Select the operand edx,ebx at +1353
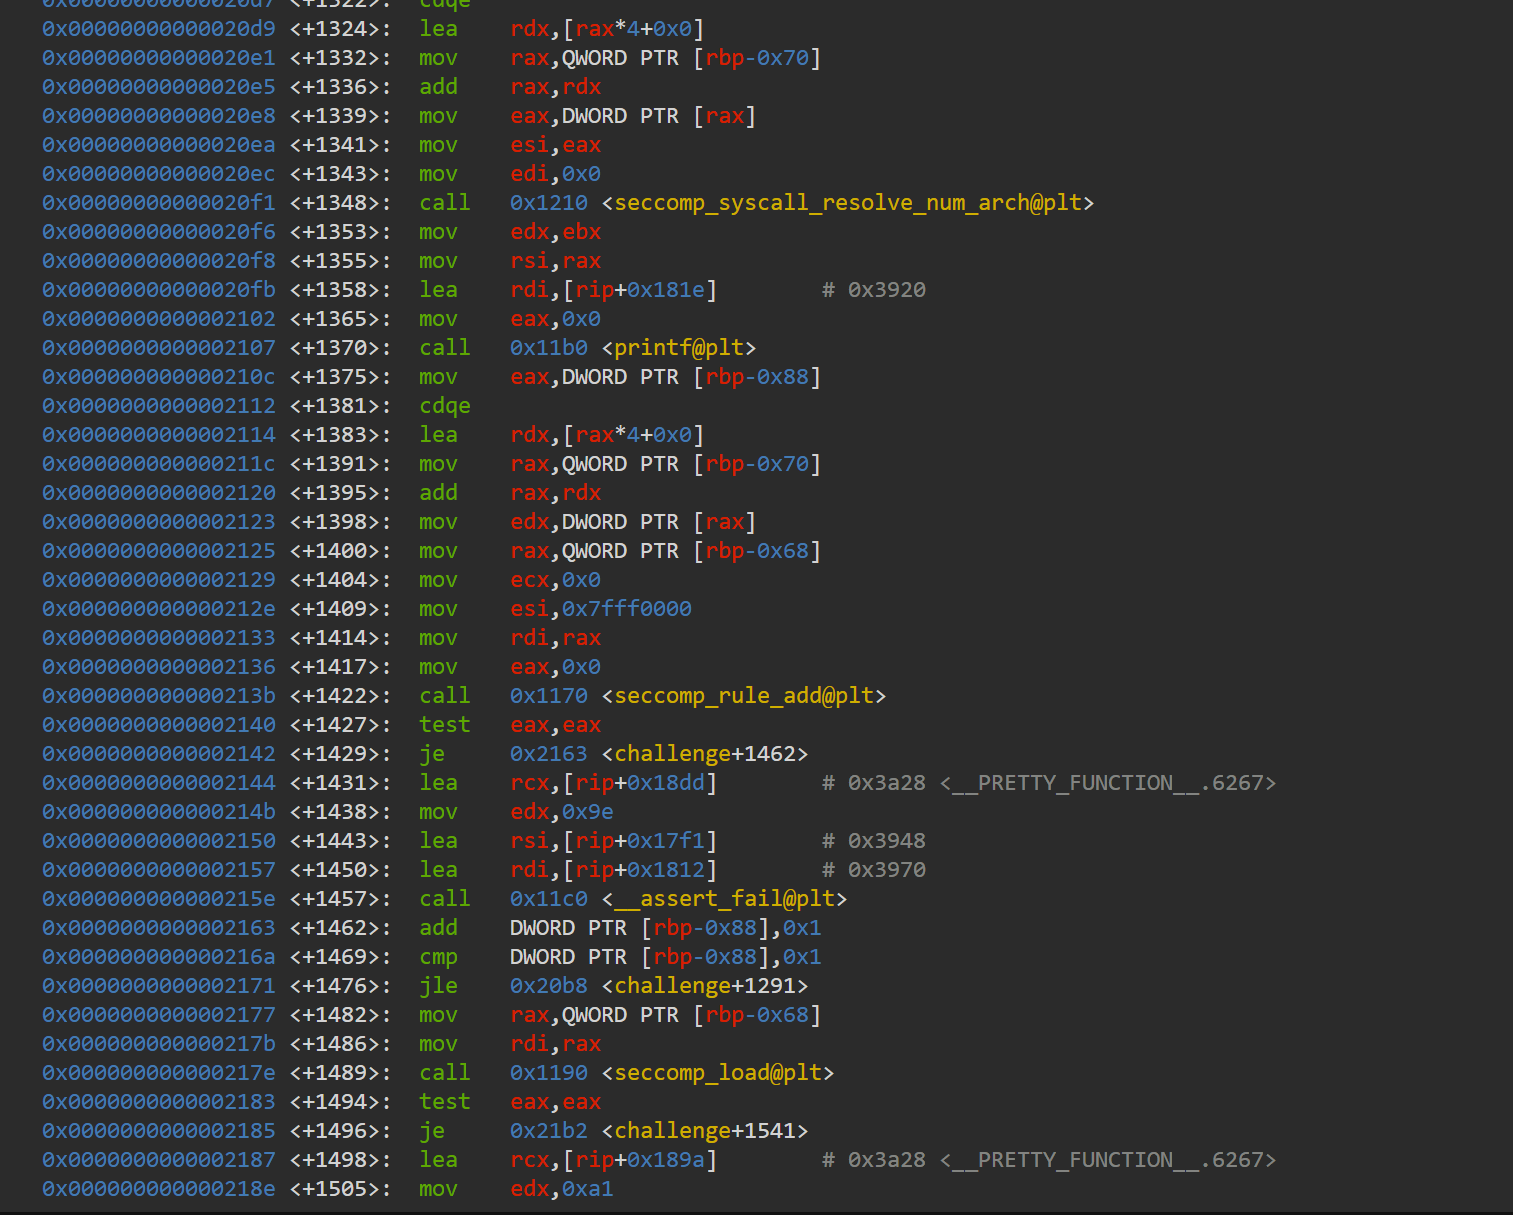This screenshot has width=1513, height=1215. tap(555, 232)
